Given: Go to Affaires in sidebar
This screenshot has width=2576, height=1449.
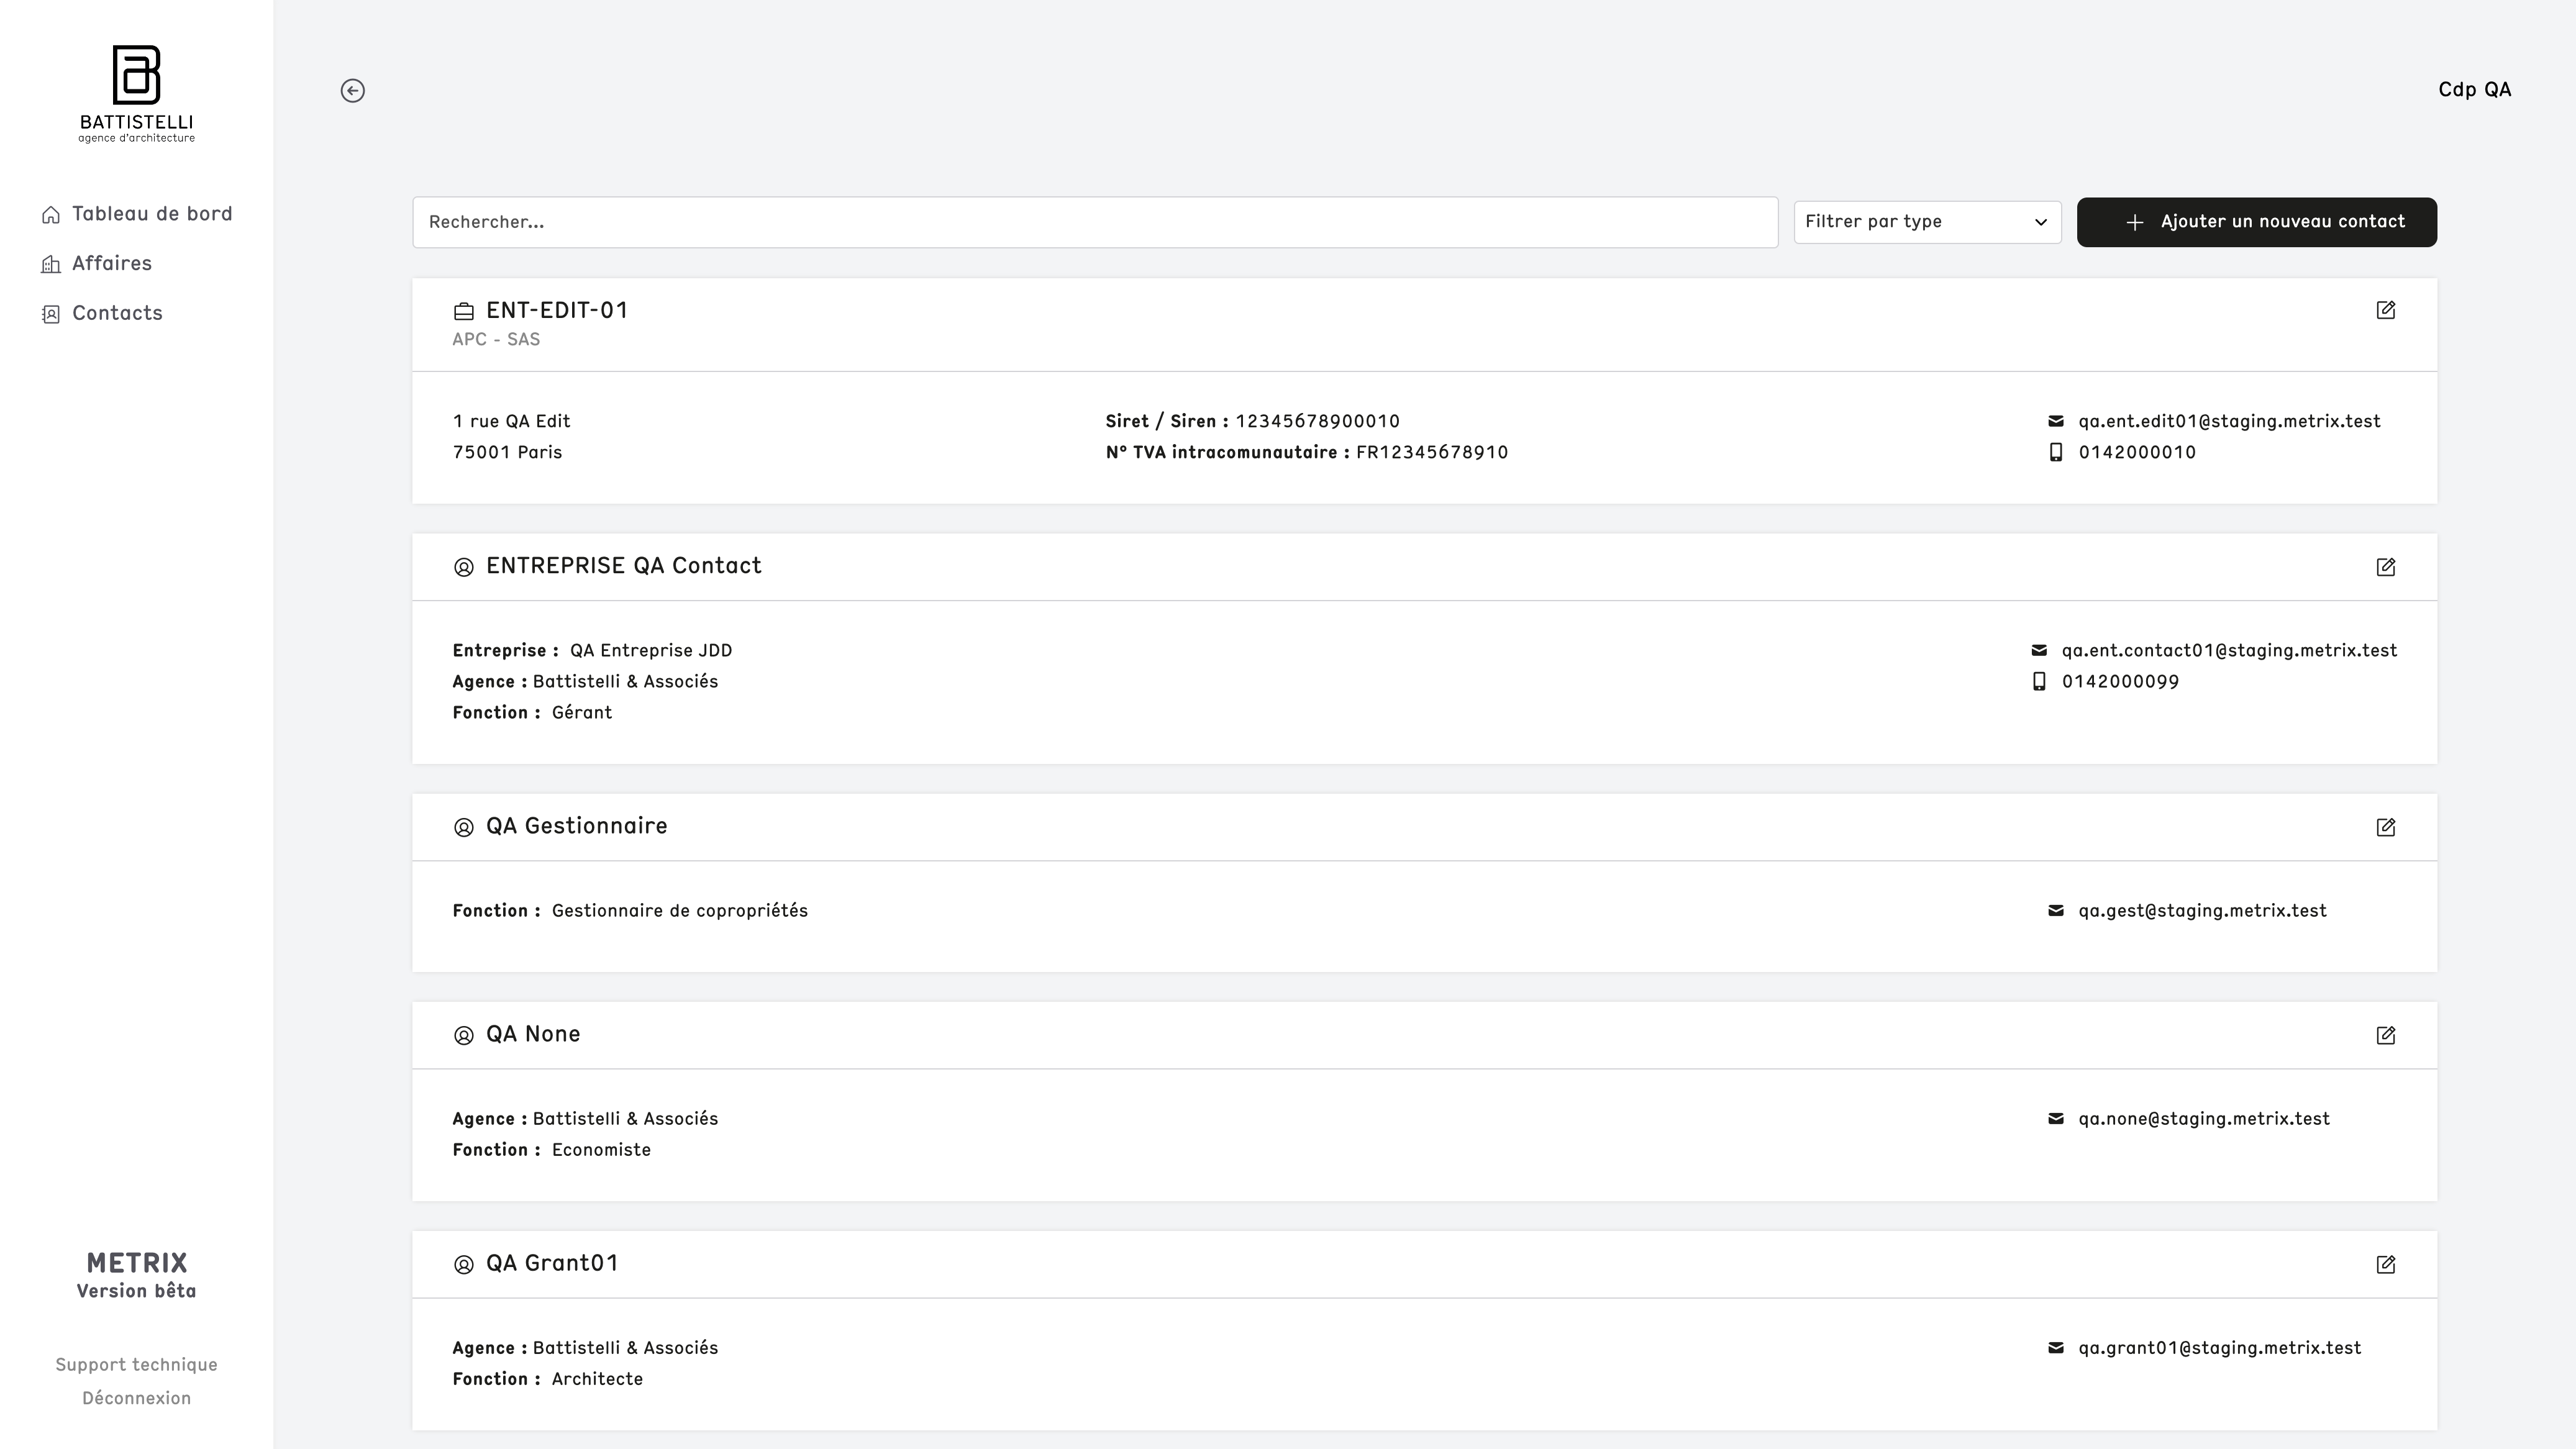Looking at the screenshot, I should [x=97, y=264].
